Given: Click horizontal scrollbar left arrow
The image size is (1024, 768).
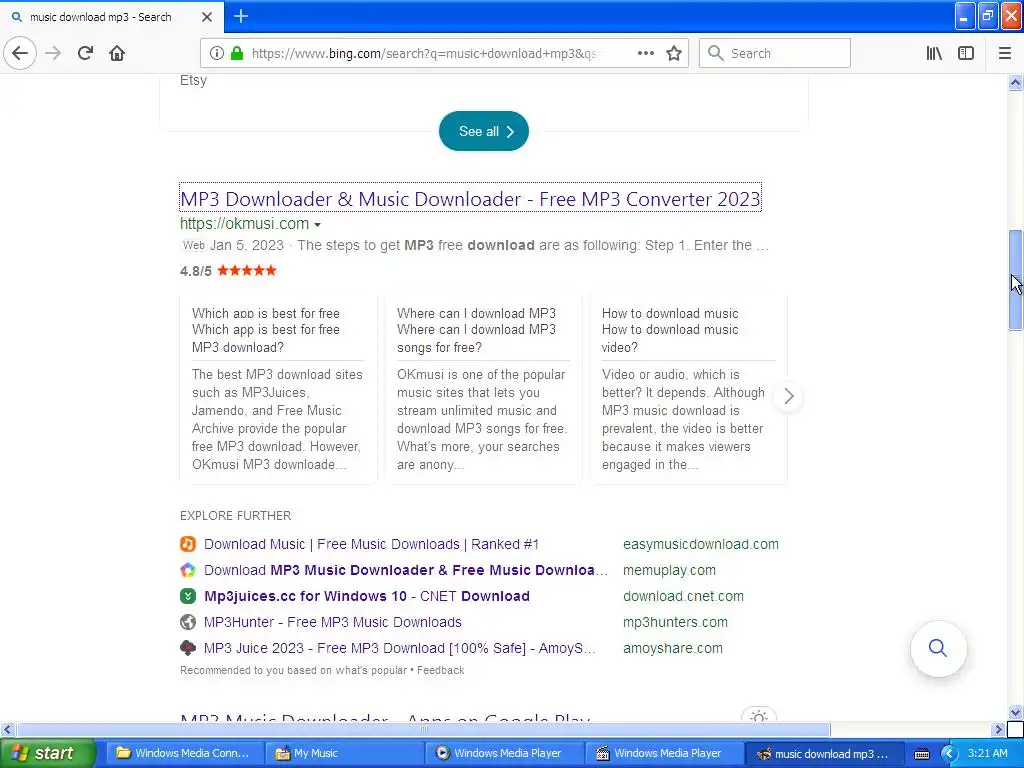Looking at the screenshot, I should click(7, 729).
